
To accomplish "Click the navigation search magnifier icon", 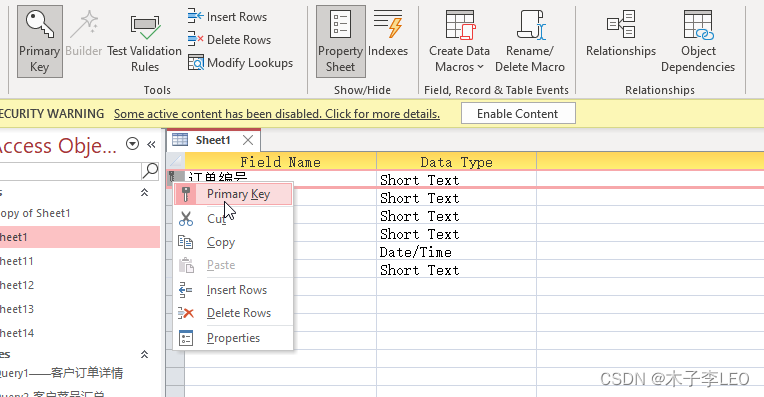I will (x=150, y=171).
